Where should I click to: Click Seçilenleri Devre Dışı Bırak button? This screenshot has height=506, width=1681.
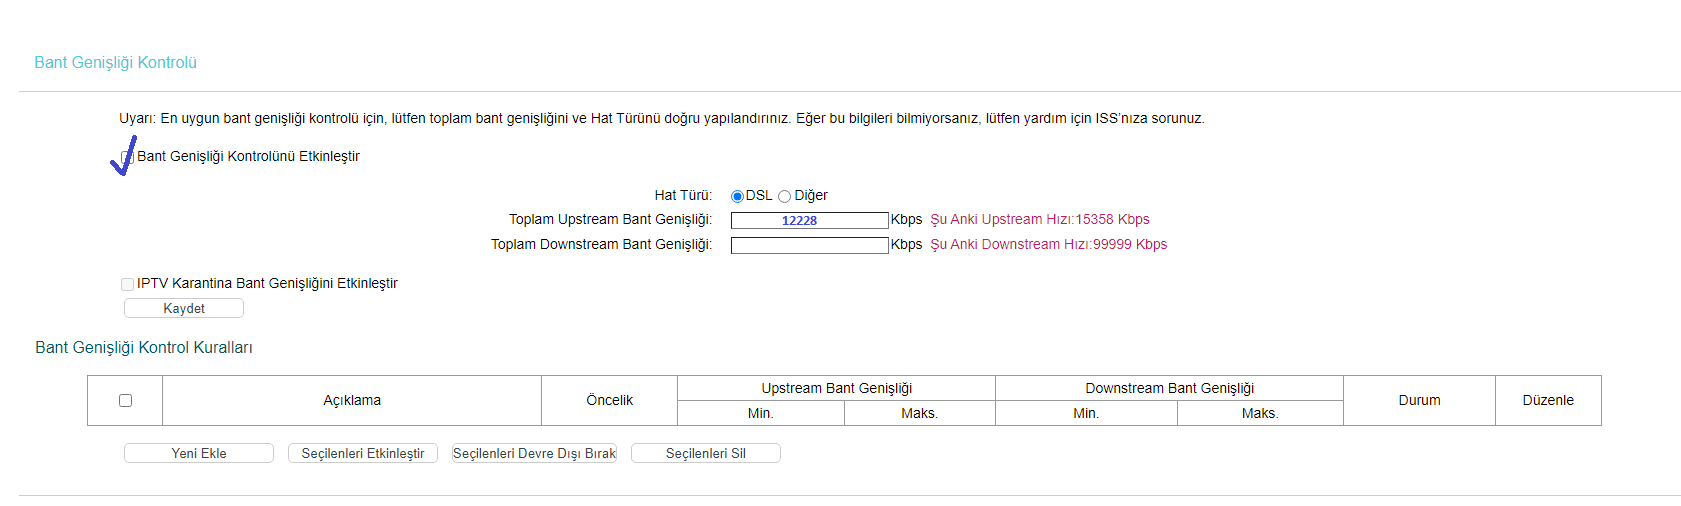tap(534, 453)
